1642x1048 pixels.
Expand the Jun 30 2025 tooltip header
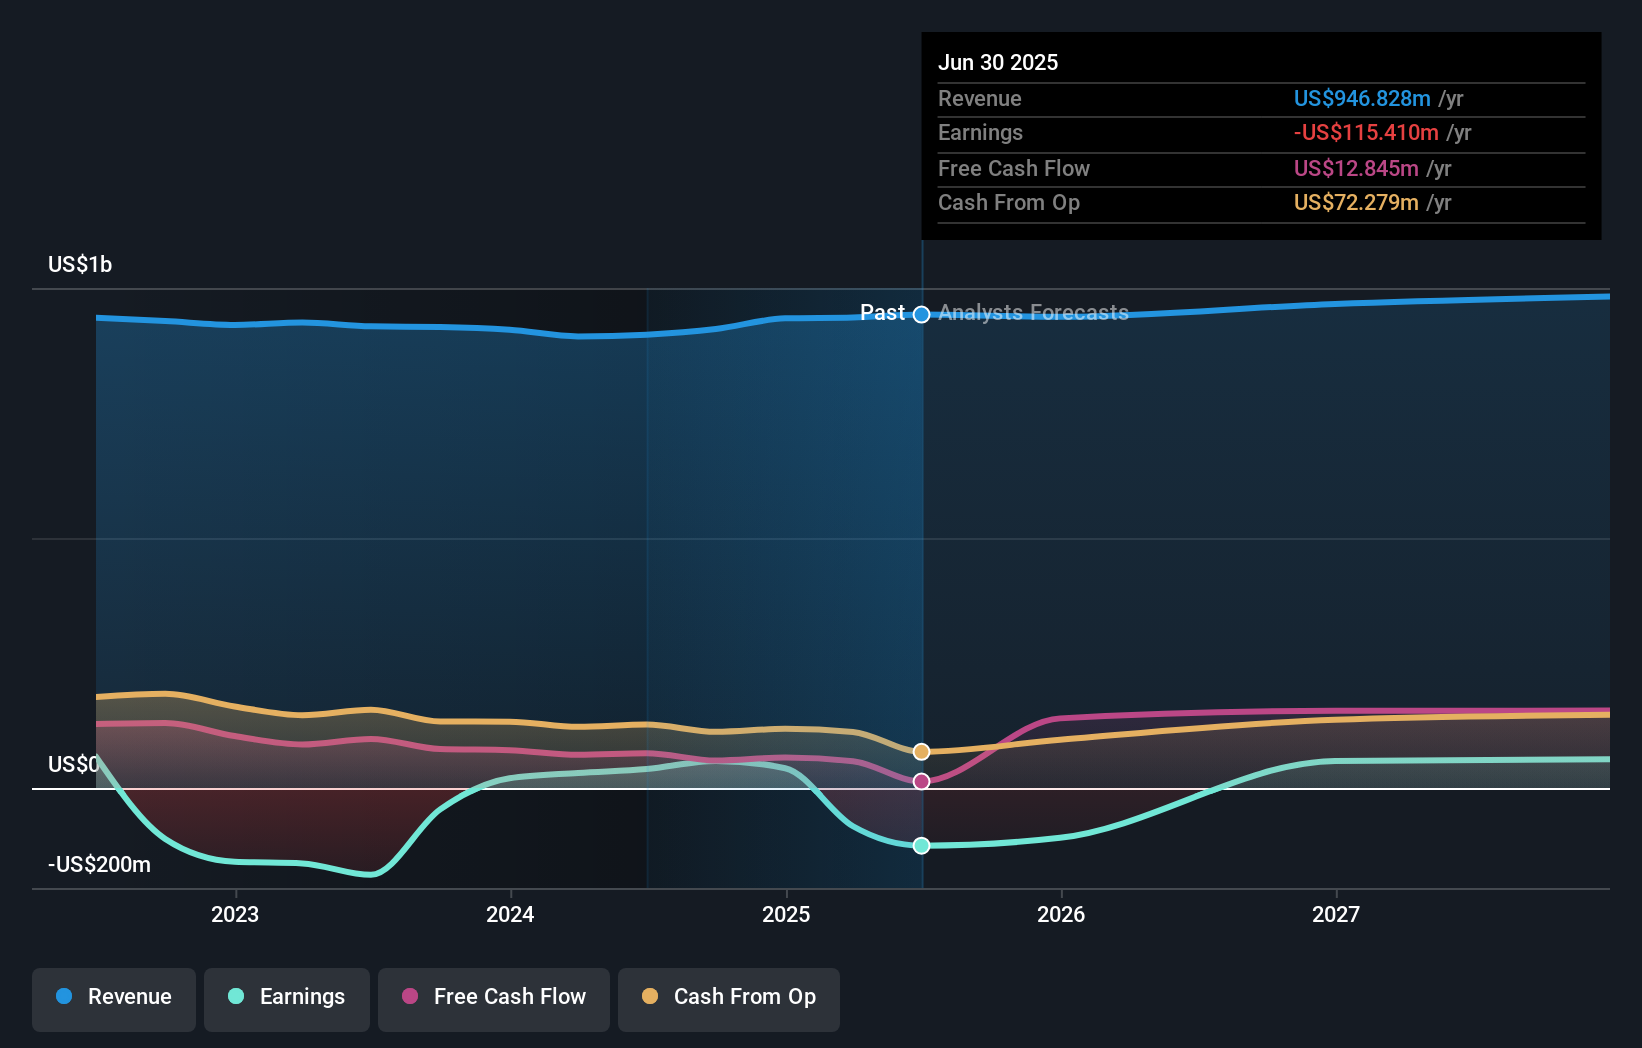[998, 62]
